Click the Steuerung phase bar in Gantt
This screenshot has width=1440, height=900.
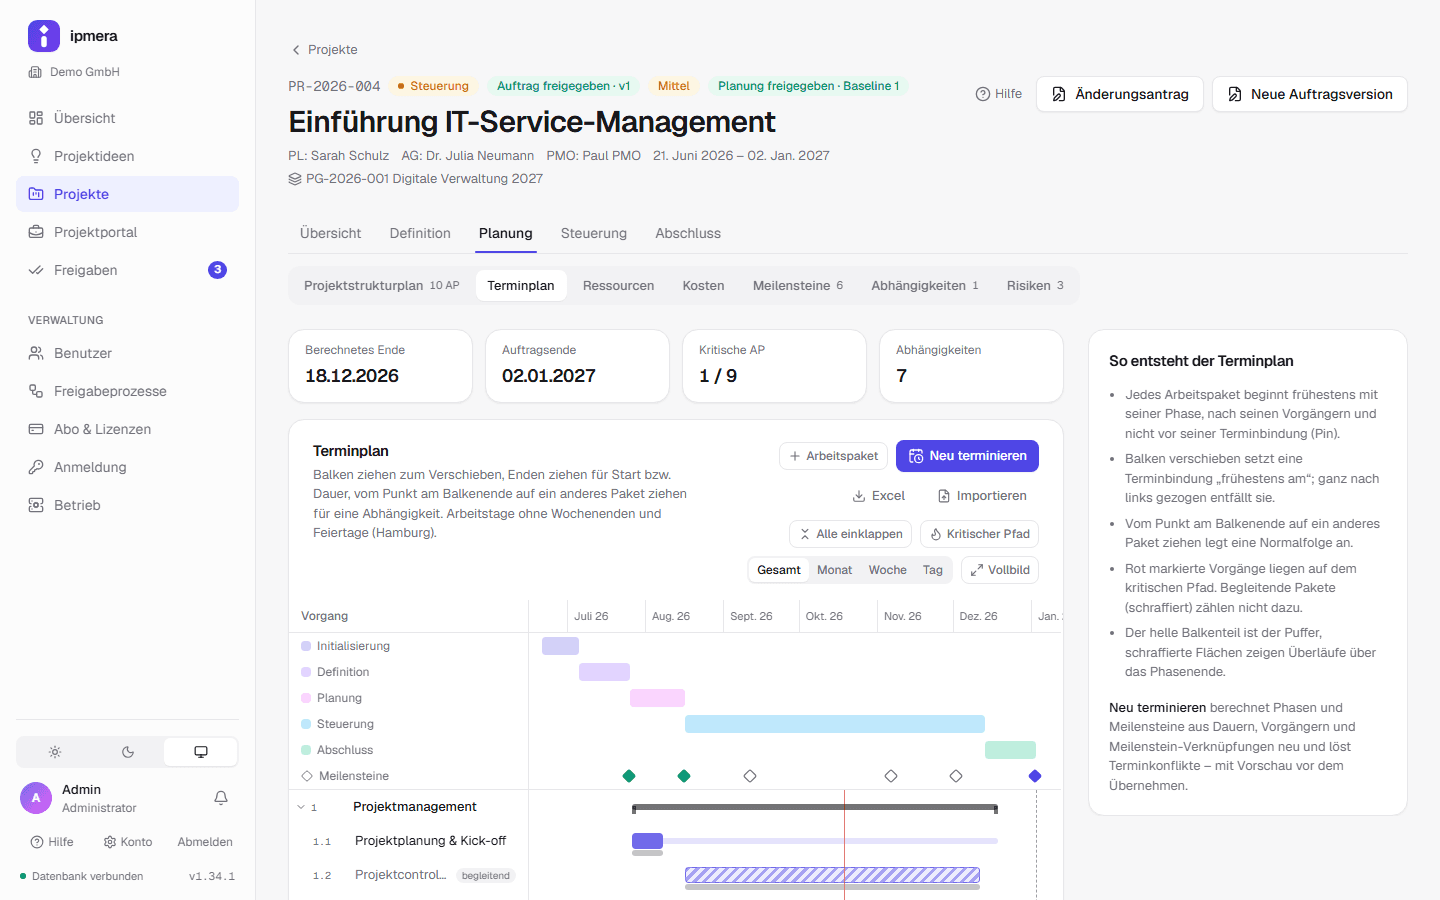[835, 724]
